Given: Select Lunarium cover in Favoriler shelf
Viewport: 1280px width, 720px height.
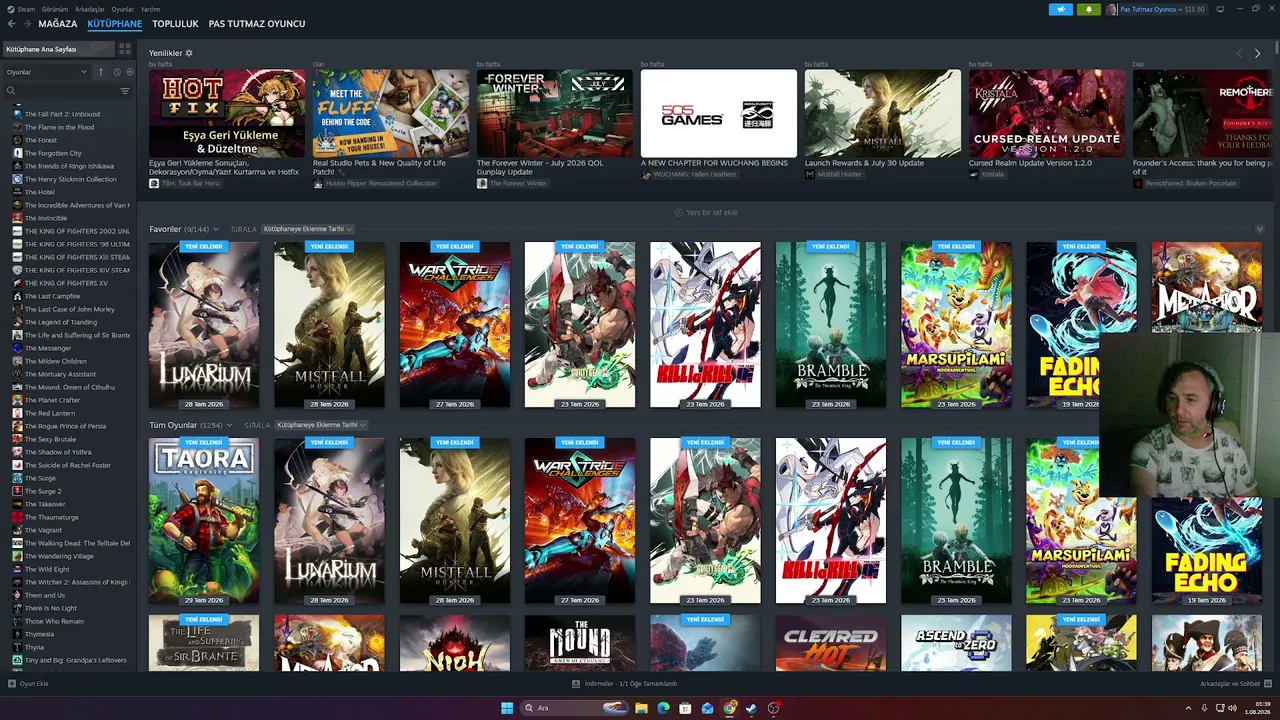Looking at the screenshot, I should (x=204, y=325).
